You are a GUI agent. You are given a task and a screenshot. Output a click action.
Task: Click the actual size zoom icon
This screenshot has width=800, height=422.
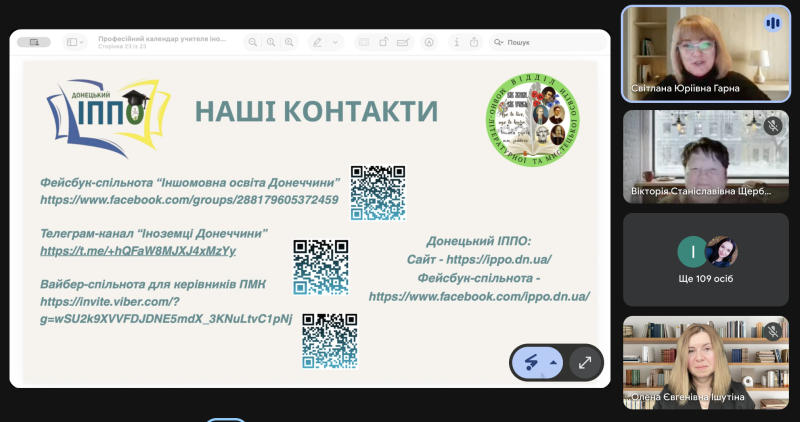[271, 42]
